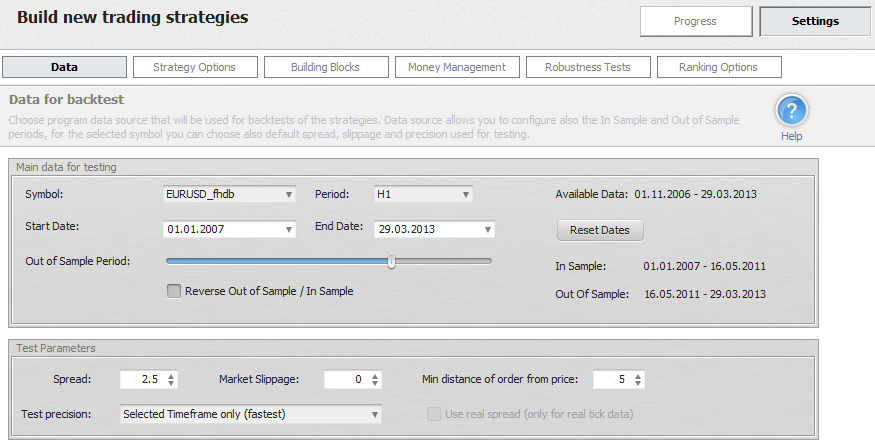Click the In Sample range 01.01.2007 - 16.05.2011
Screen dimensions: 875x442
704,266
